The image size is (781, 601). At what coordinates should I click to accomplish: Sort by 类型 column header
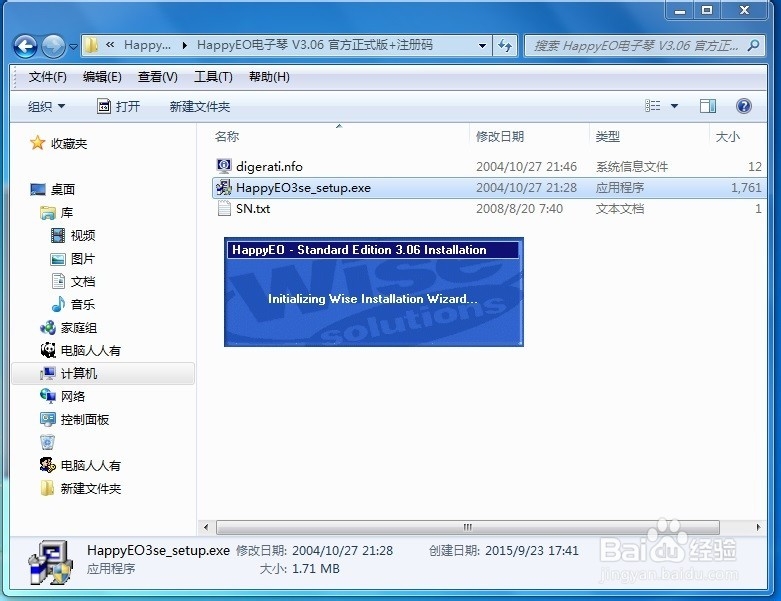pos(608,136)
